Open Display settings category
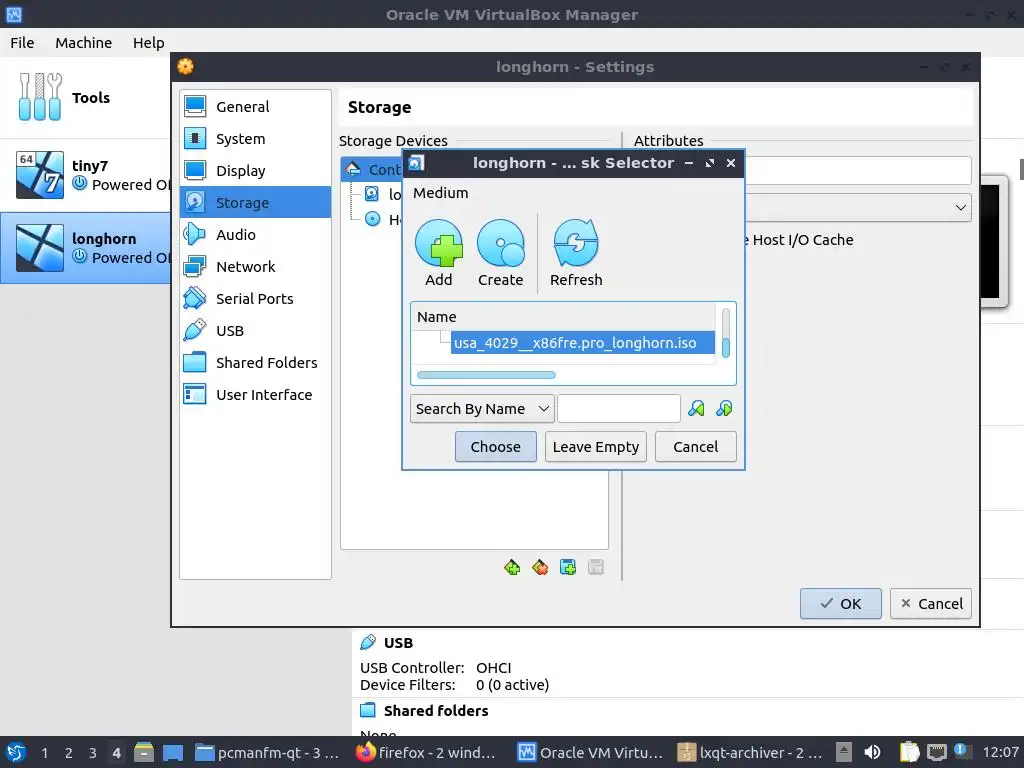This screenshot has width=1024, height=768. pyautogui.click(x=255, y=170)
